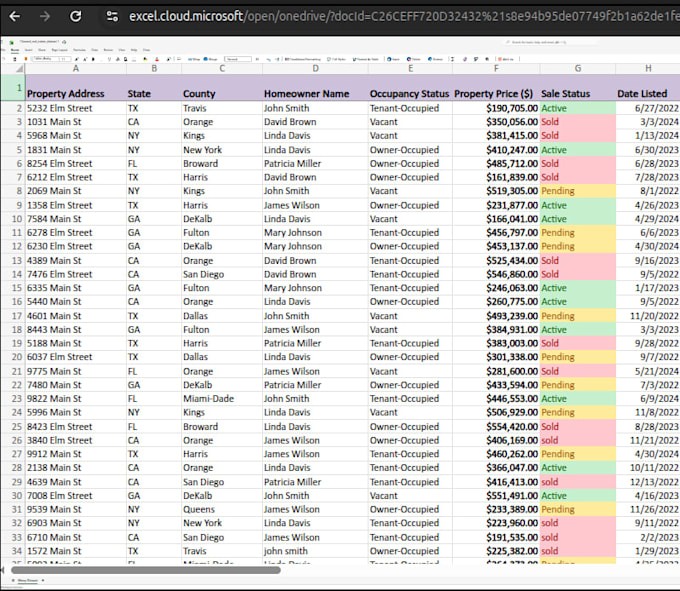Select the price cell '$554,420.00'
The width and height of the screenshot is (680, 591).
point(496,427)
